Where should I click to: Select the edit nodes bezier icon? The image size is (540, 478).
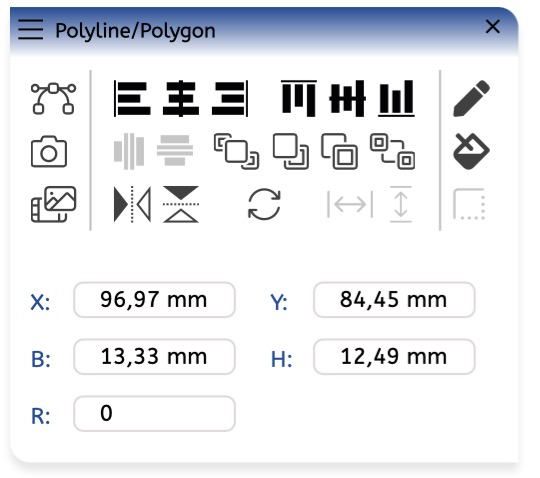click(x=53, y=98)
